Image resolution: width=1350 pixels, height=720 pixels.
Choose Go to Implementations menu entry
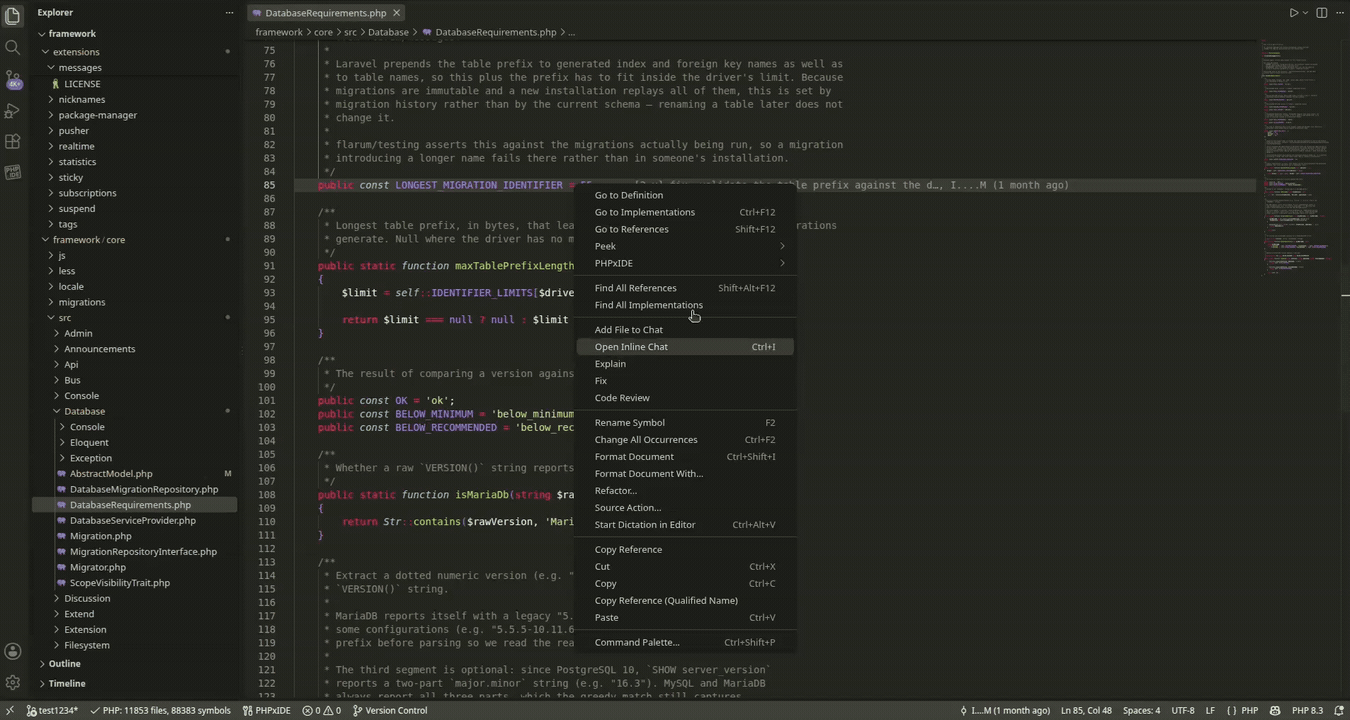(686, 212)
